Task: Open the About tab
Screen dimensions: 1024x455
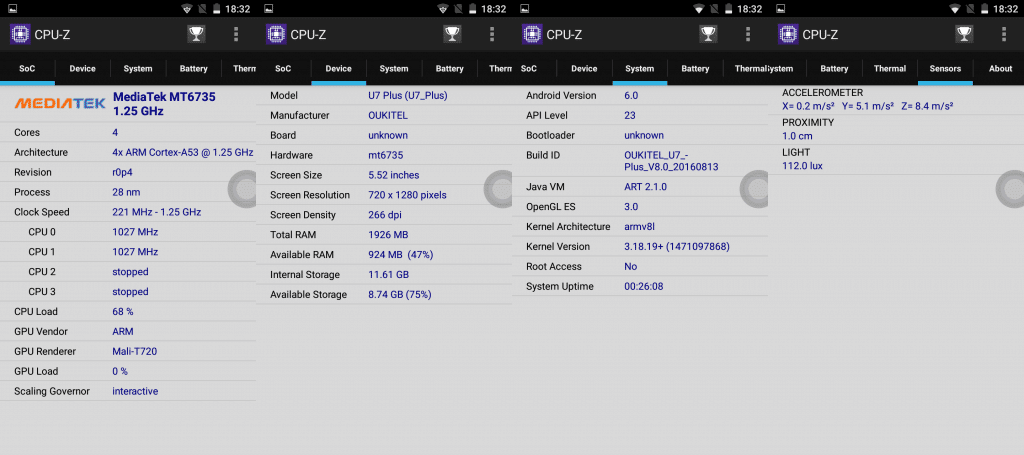Action: tap(1000, 69)
